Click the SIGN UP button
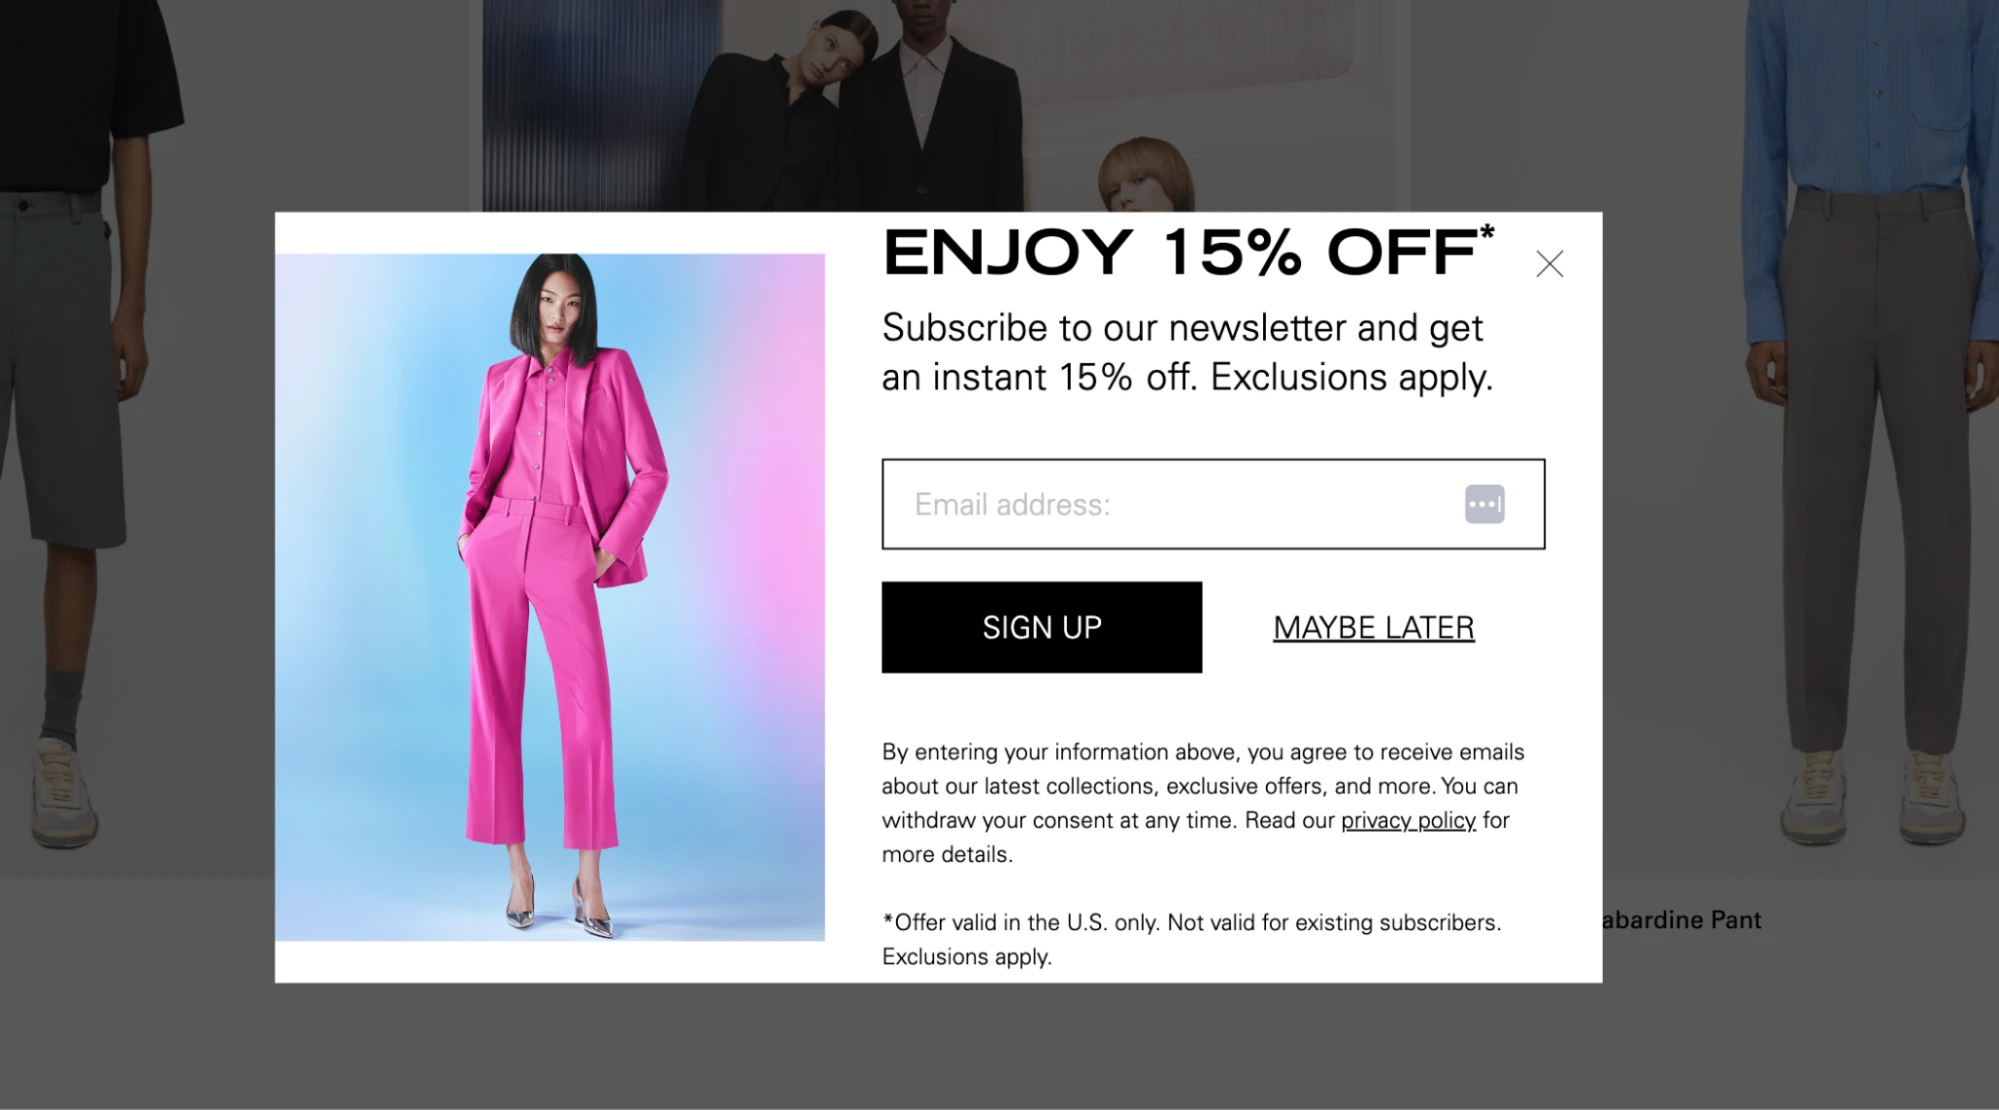This screenshot has height=1110, width=1999. (1042, 627)
